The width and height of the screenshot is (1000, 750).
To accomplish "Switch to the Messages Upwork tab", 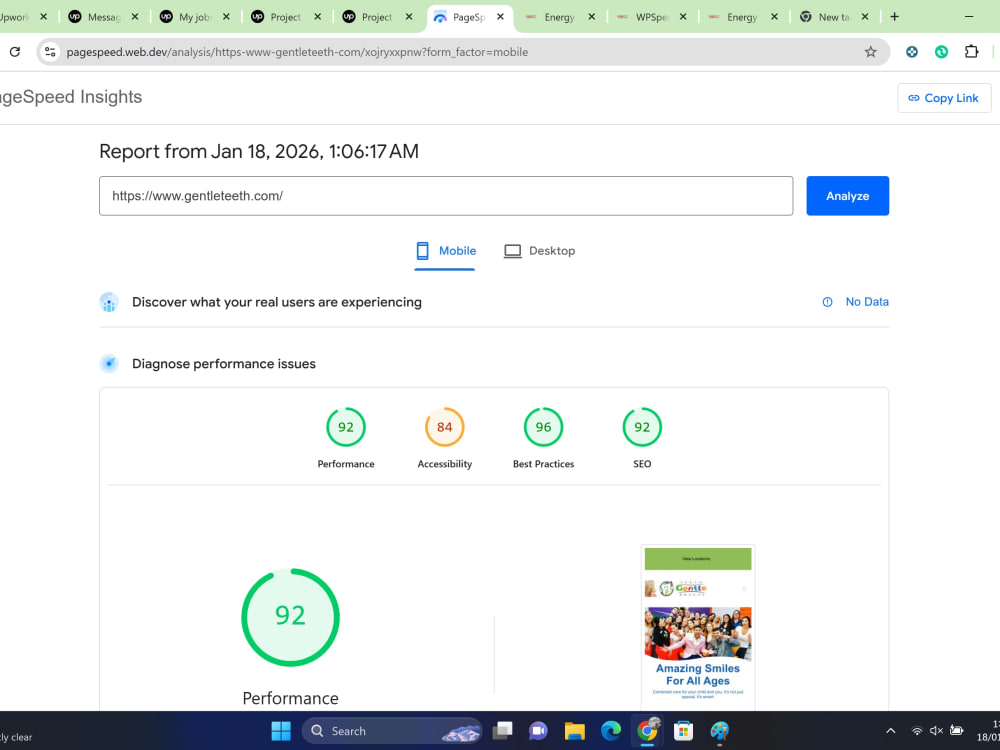I will pyautogui.click(x=95, y=17).
